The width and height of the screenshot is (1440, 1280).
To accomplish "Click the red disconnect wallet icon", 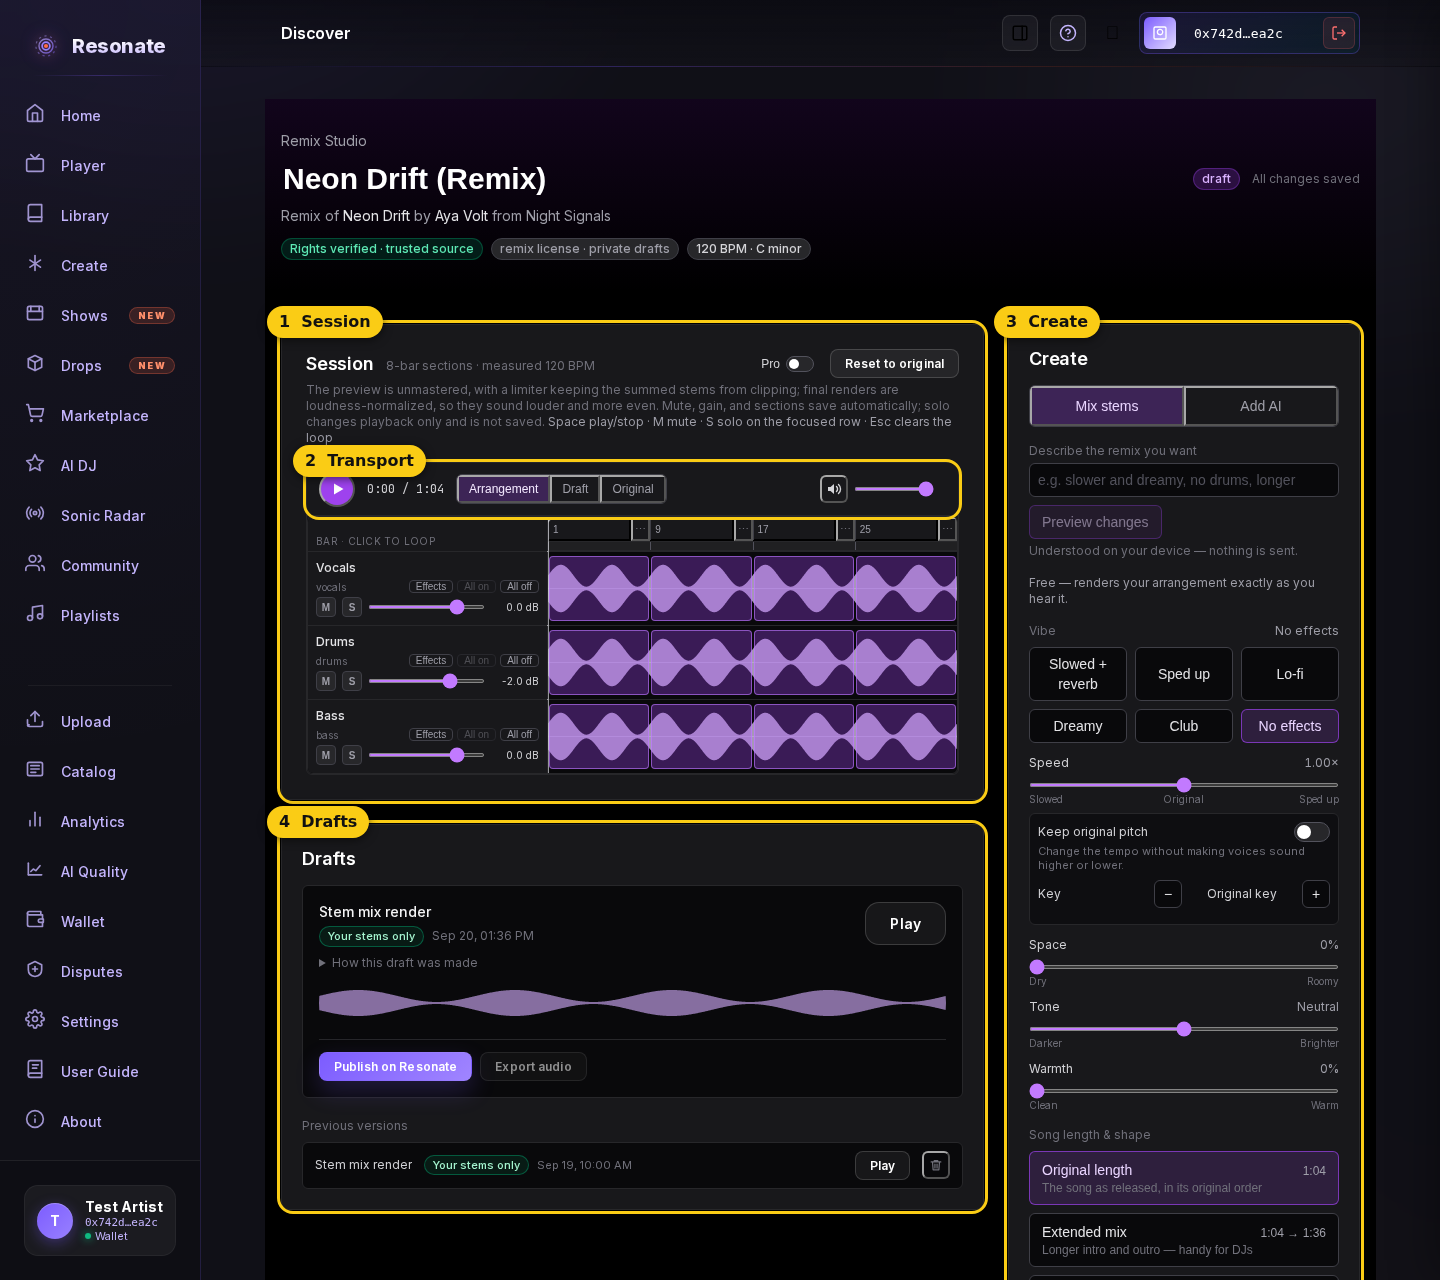I will coord(1339,33).
